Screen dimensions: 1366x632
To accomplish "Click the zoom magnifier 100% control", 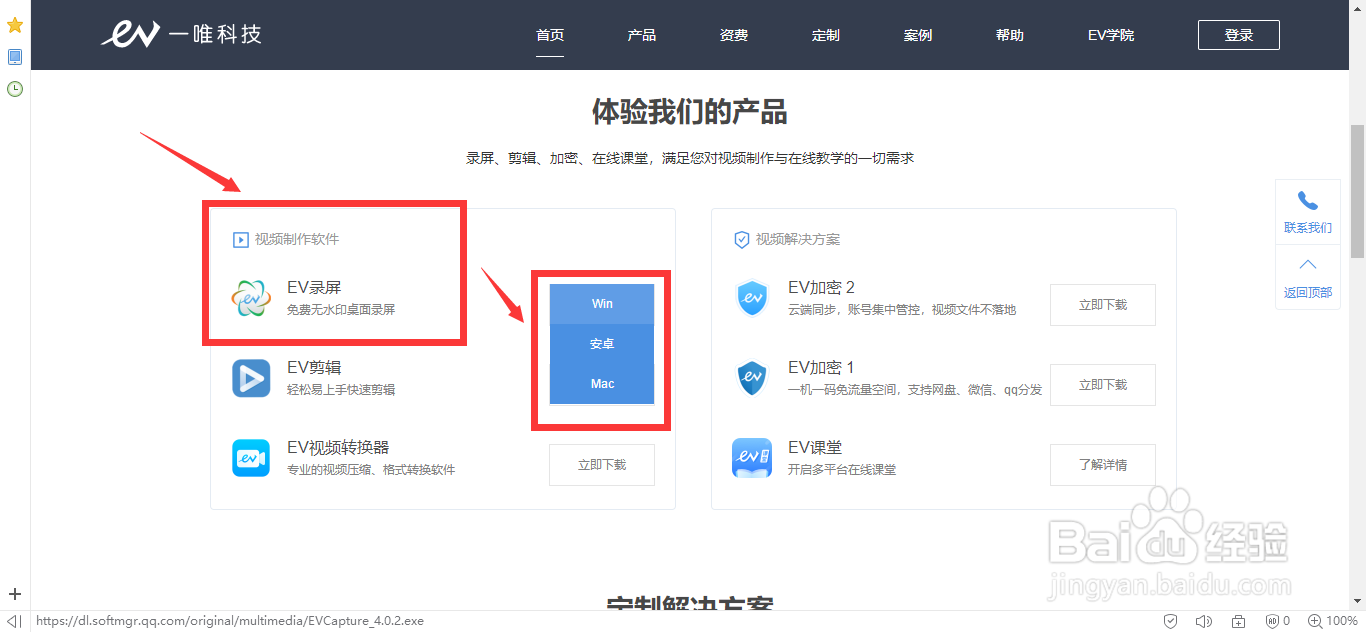I will pos(1333,621).
